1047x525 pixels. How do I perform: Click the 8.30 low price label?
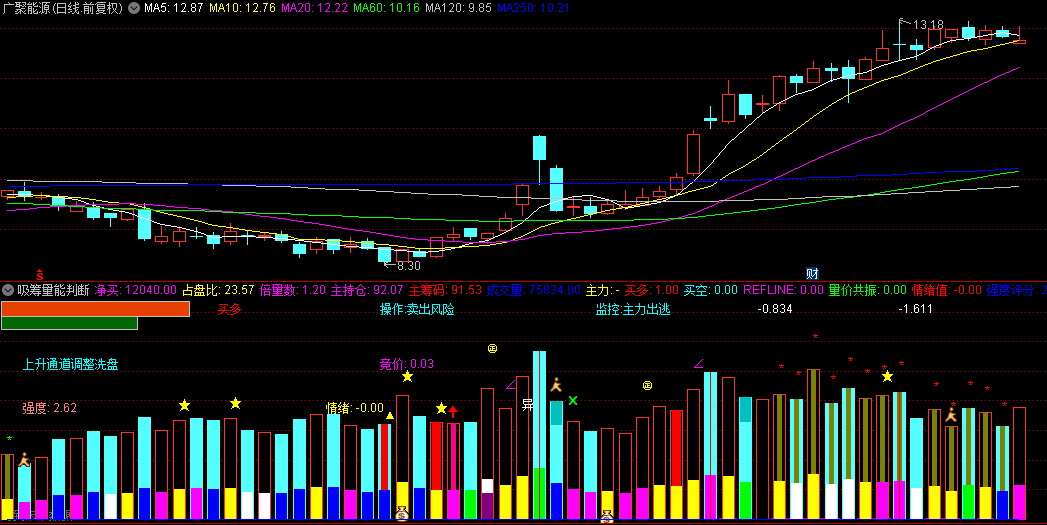pos(409,266)
